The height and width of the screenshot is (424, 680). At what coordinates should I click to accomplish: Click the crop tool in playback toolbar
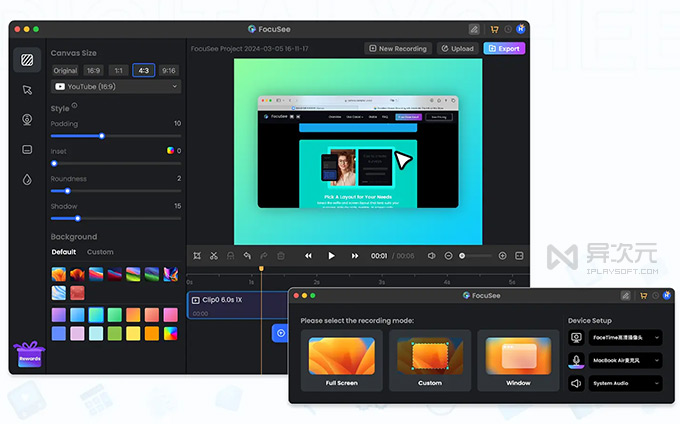click(x=197, y=256)
